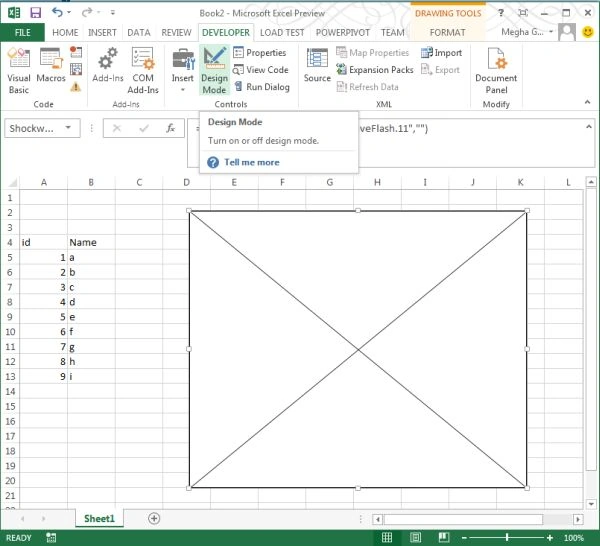600x546 pixels.
Task: Open the undo history dropdown
Action: tap(69, 13)
